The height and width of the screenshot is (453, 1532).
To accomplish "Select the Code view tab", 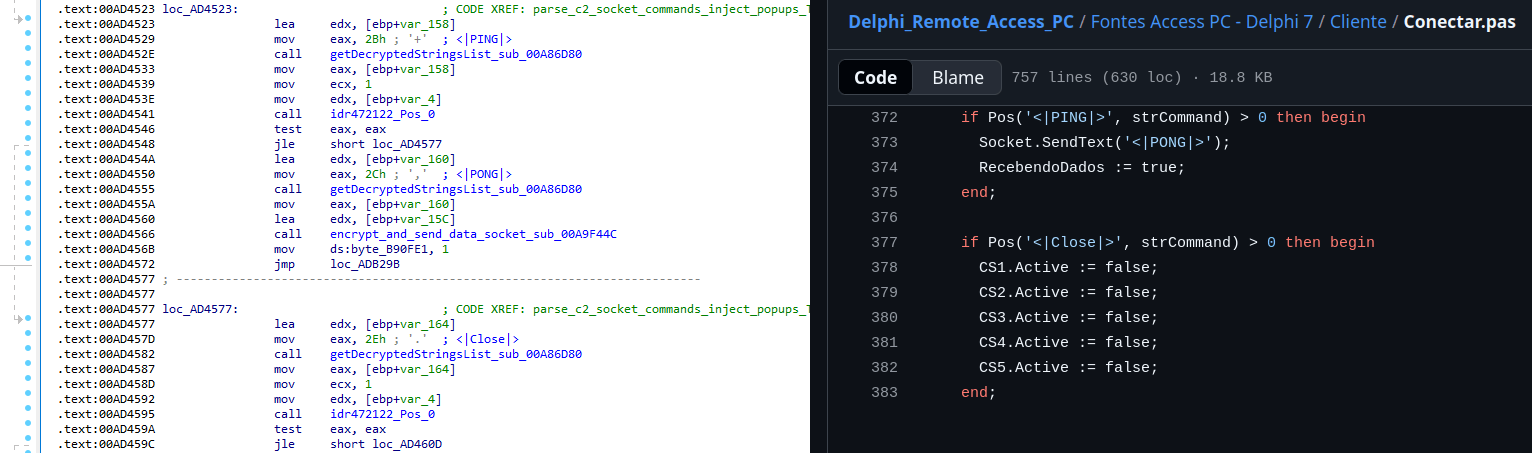I will pos(875,78).
